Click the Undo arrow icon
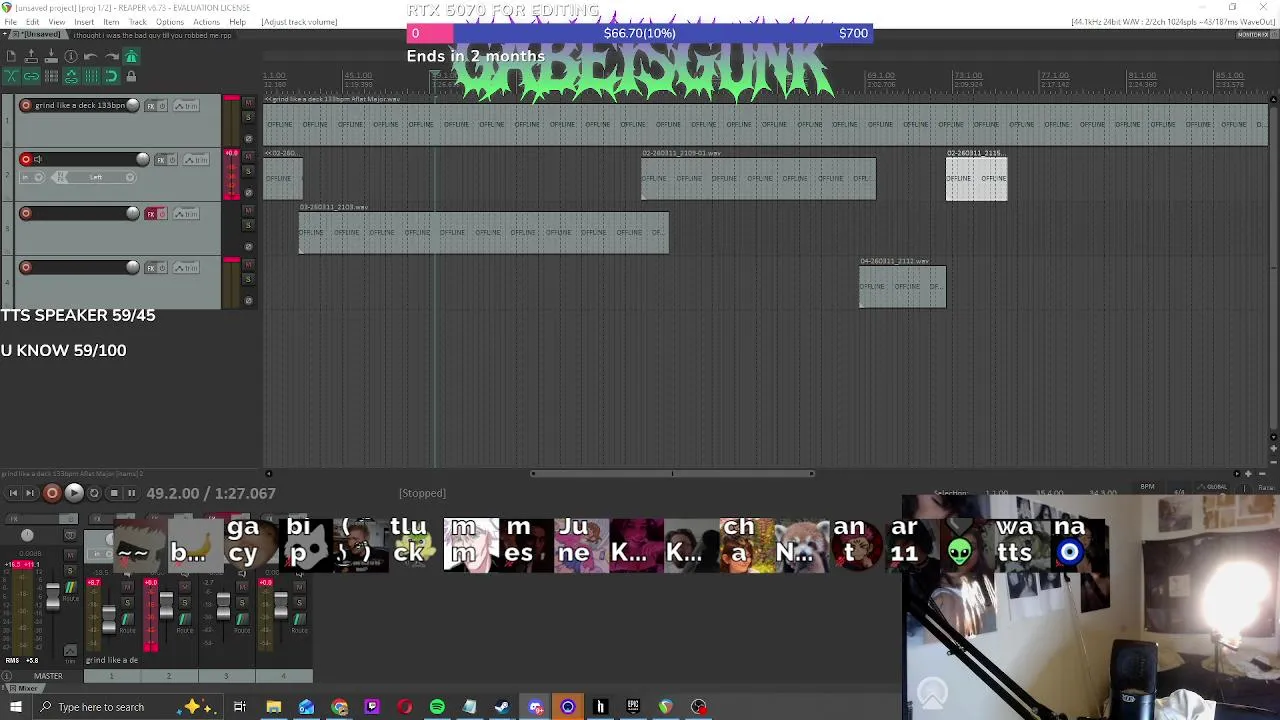Viewport: 1280px width, 720px height. (x=91, y=57)
